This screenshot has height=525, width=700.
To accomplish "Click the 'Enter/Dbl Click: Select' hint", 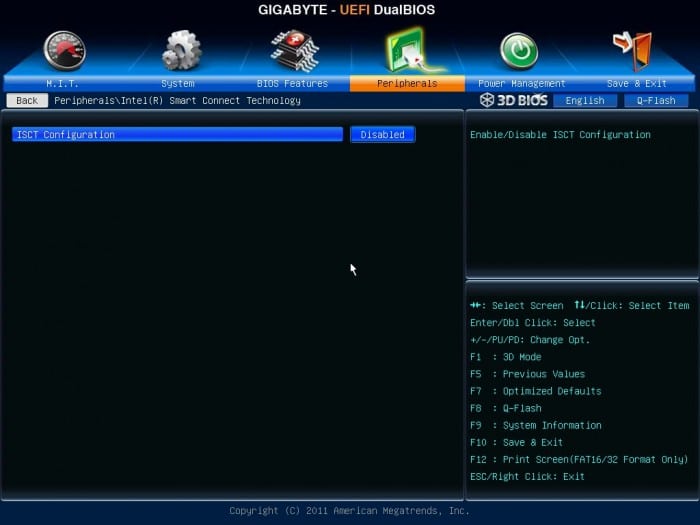I will pos(533,322).
